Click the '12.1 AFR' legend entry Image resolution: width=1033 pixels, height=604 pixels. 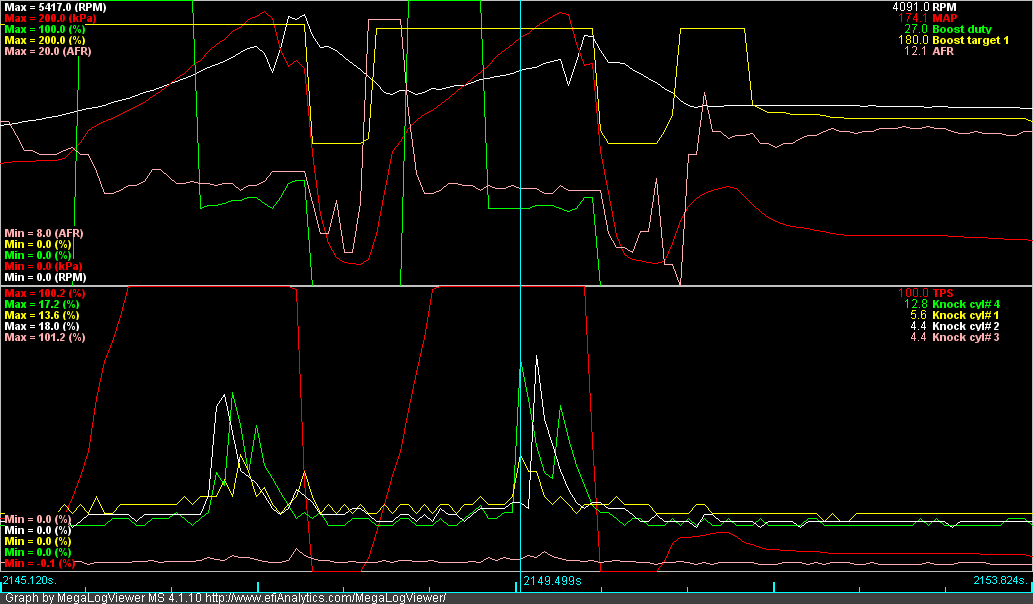tap(929, 51)
